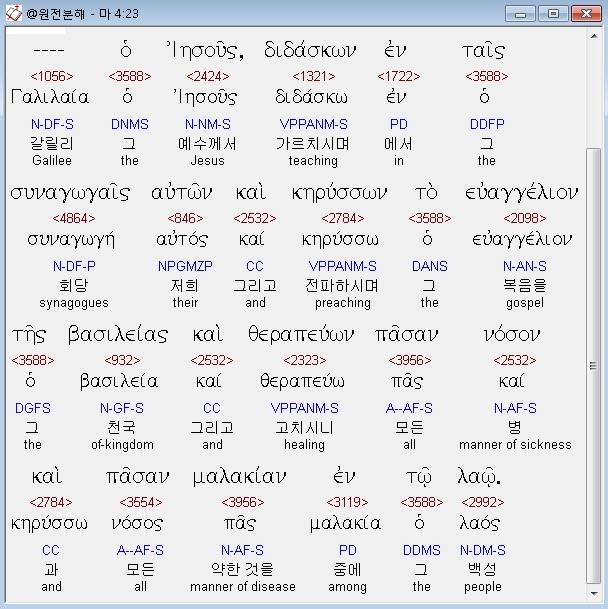
Task: Click the Korean gloss 약한 것을
Action: tap(242, 570)
